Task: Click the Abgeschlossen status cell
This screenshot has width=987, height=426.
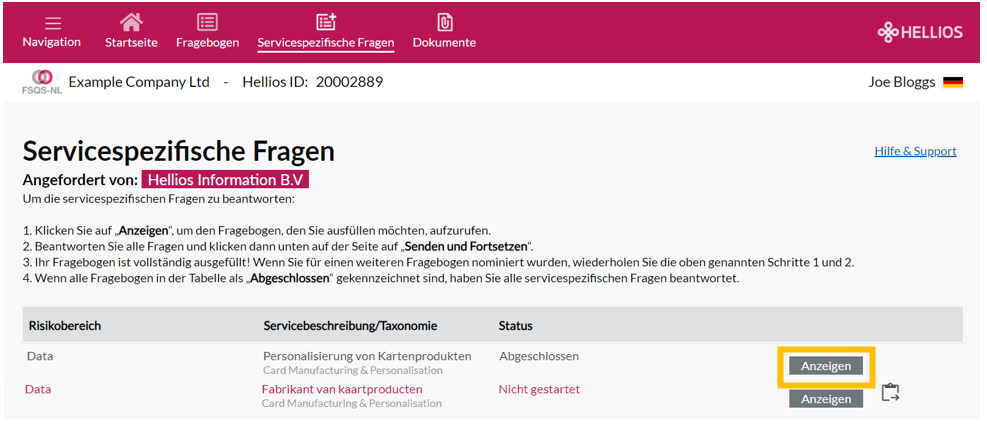Action: pyautogui.click(x=539, y=356)
